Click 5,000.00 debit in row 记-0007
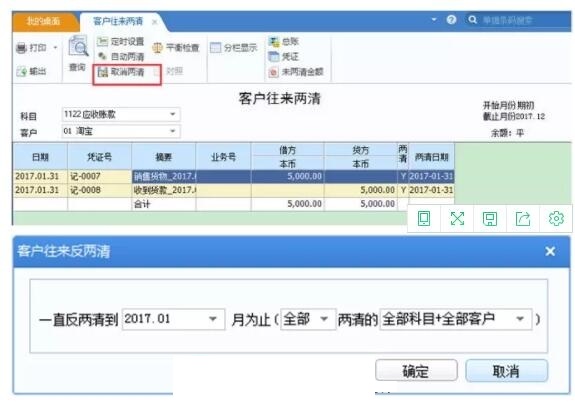 [x=288, y=176]
